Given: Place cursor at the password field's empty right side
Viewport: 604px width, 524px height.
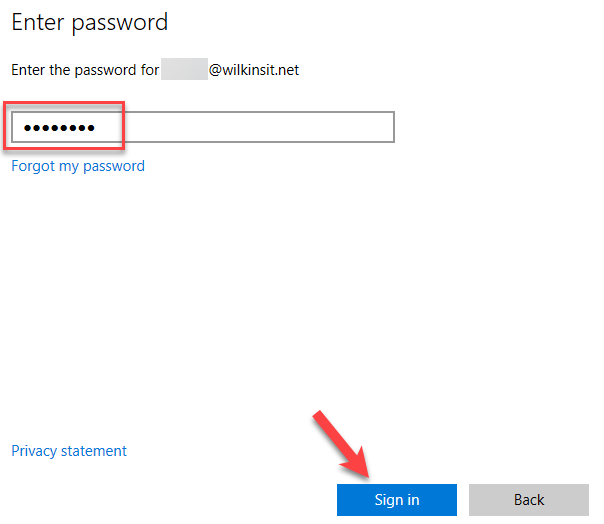Looking at the screenshot, I should pyautogui.click(x=258, y=127).
